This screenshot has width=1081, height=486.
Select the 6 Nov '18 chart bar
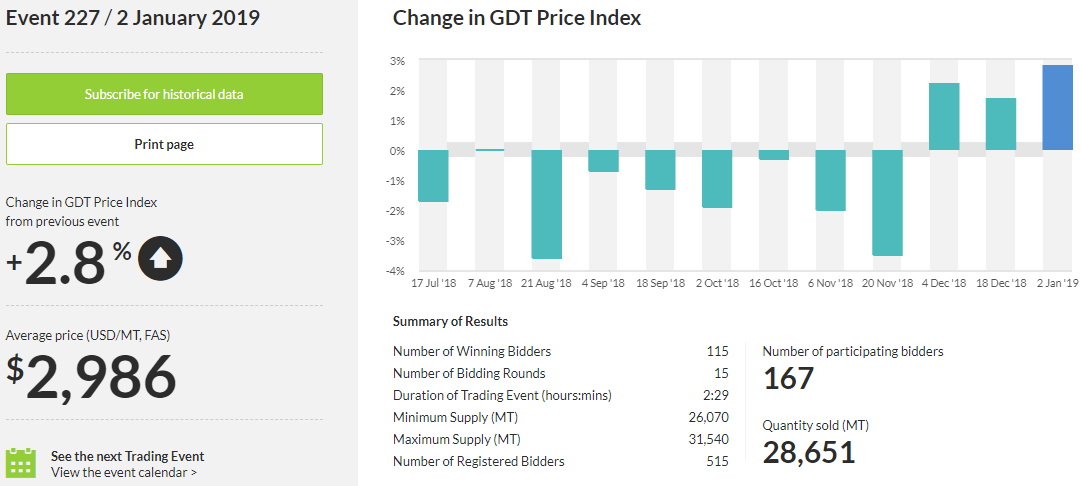[831, 181]
